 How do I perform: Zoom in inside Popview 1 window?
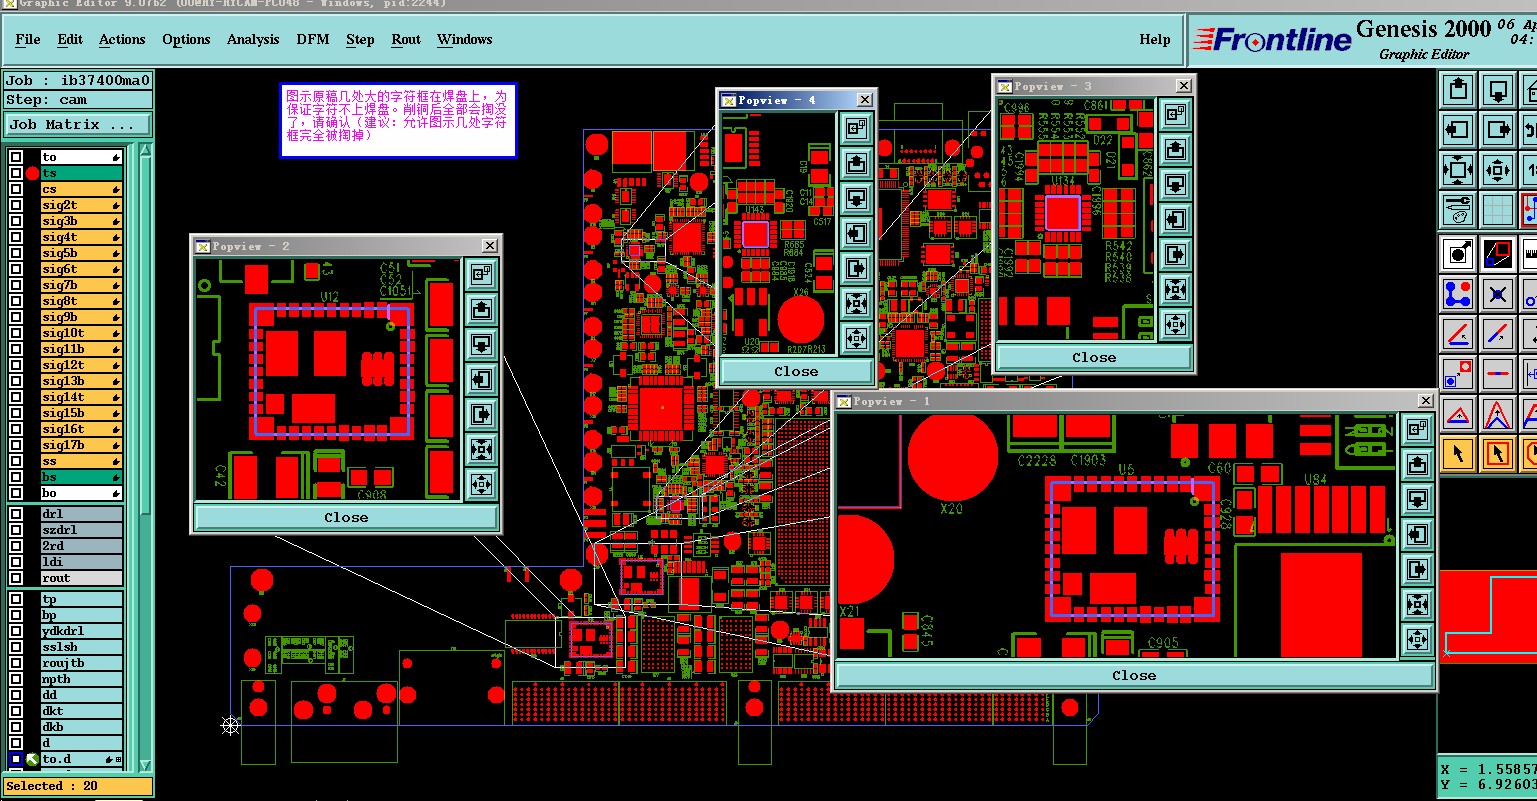point(1416,604)
